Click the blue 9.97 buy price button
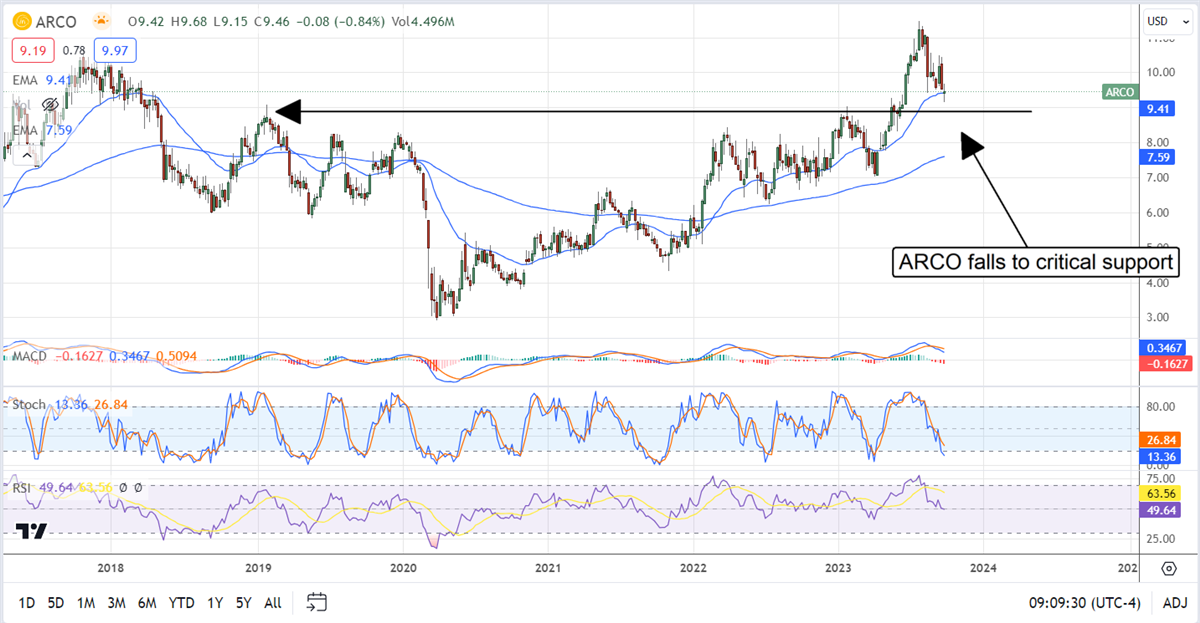 (114, 49)
